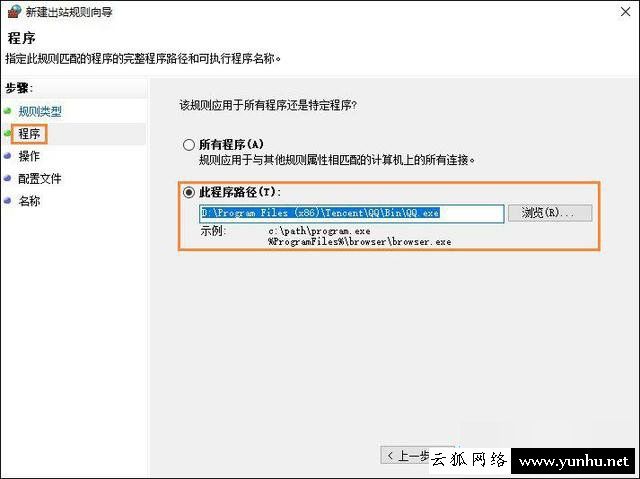Image resolution: width=640 pixels, height=479 pixels.
Task: Click the blue bullet beside 配置文件
Action: pyautogui.click(x=7, y=178)
